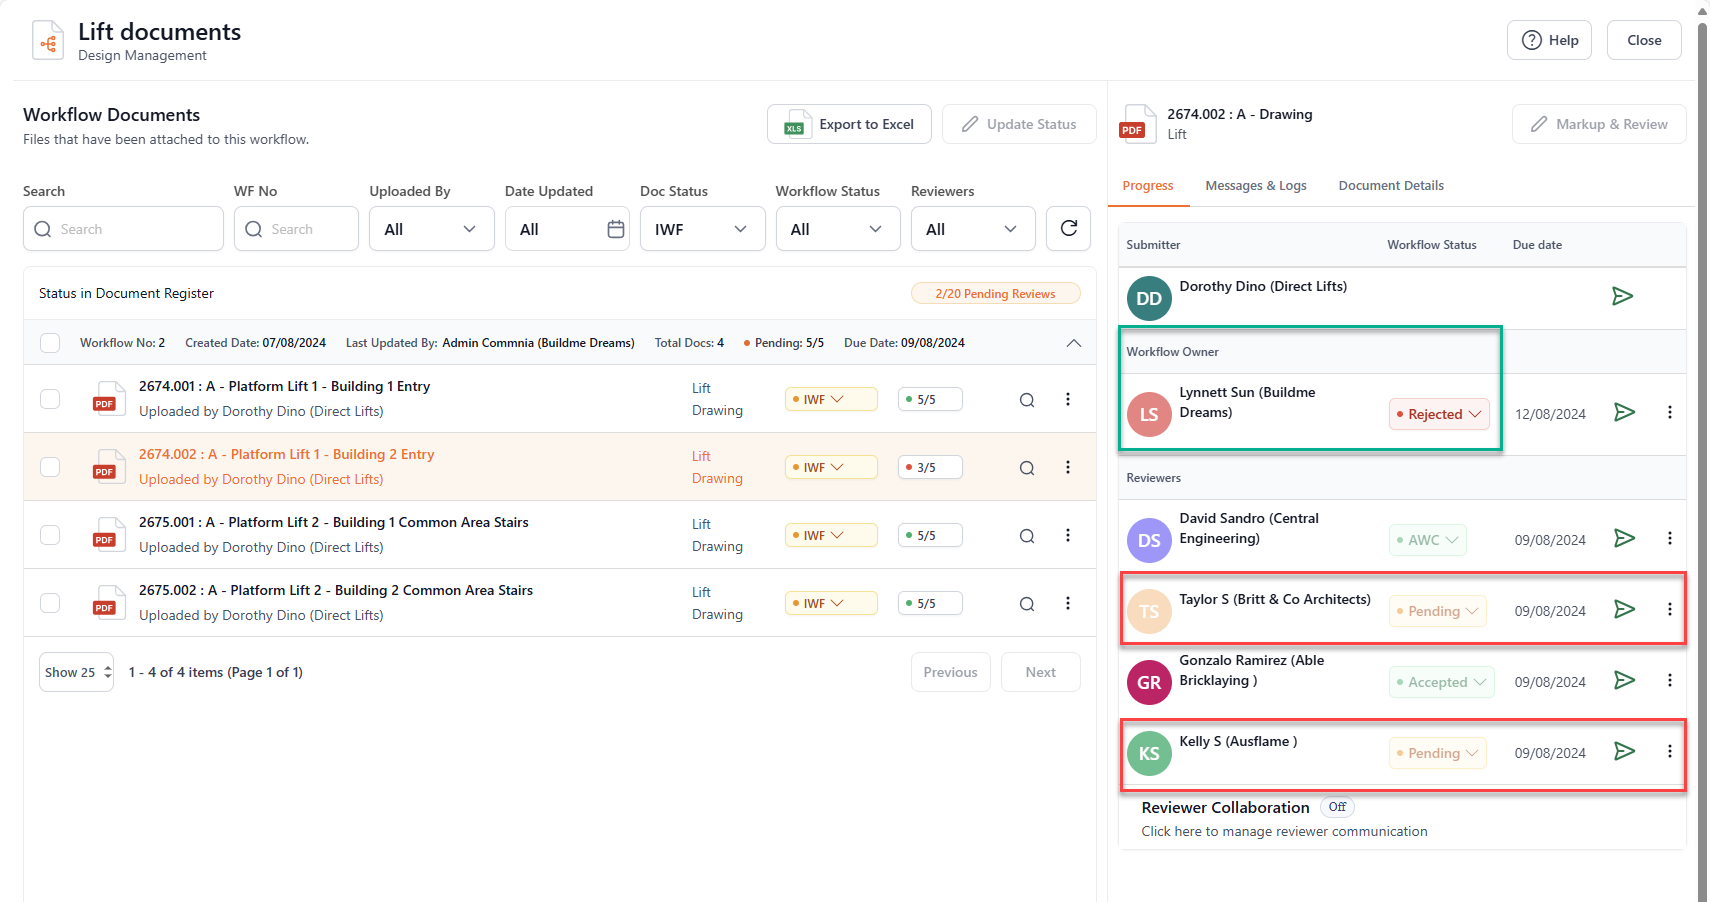Open more options for Kelly S row

tap(1669, 751)
